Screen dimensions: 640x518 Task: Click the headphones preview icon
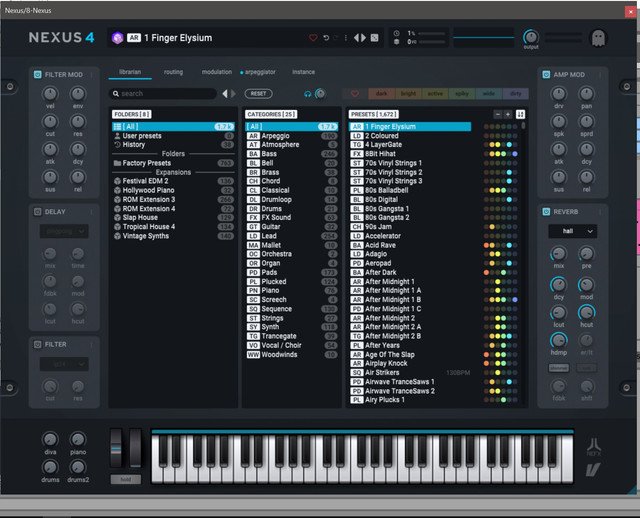(x=307, y=94)
